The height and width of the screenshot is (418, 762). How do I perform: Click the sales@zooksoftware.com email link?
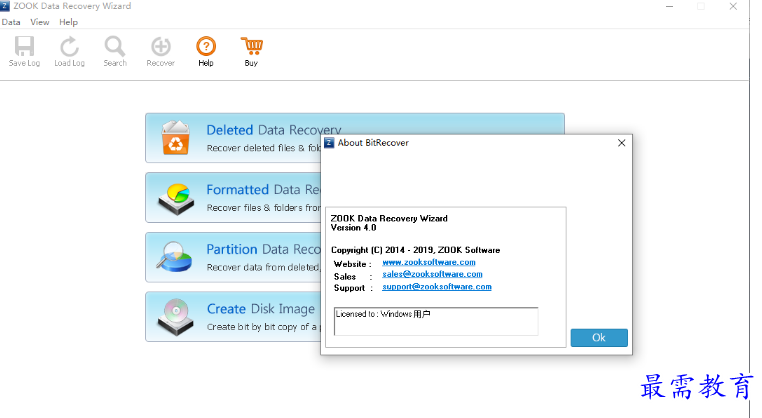(432, 274)
